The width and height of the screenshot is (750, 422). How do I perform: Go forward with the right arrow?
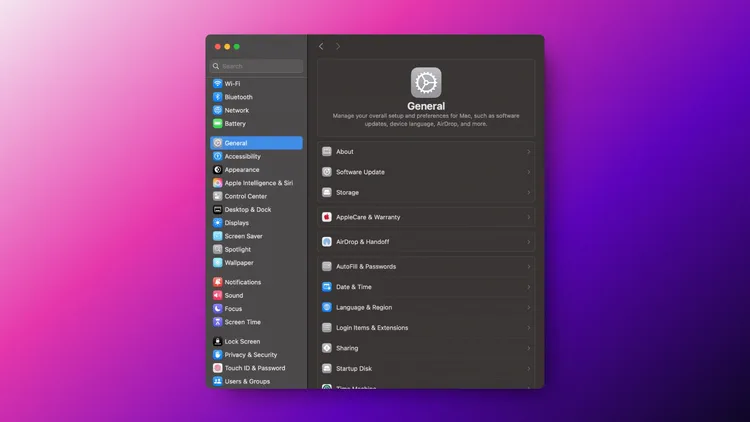point(338,46)
